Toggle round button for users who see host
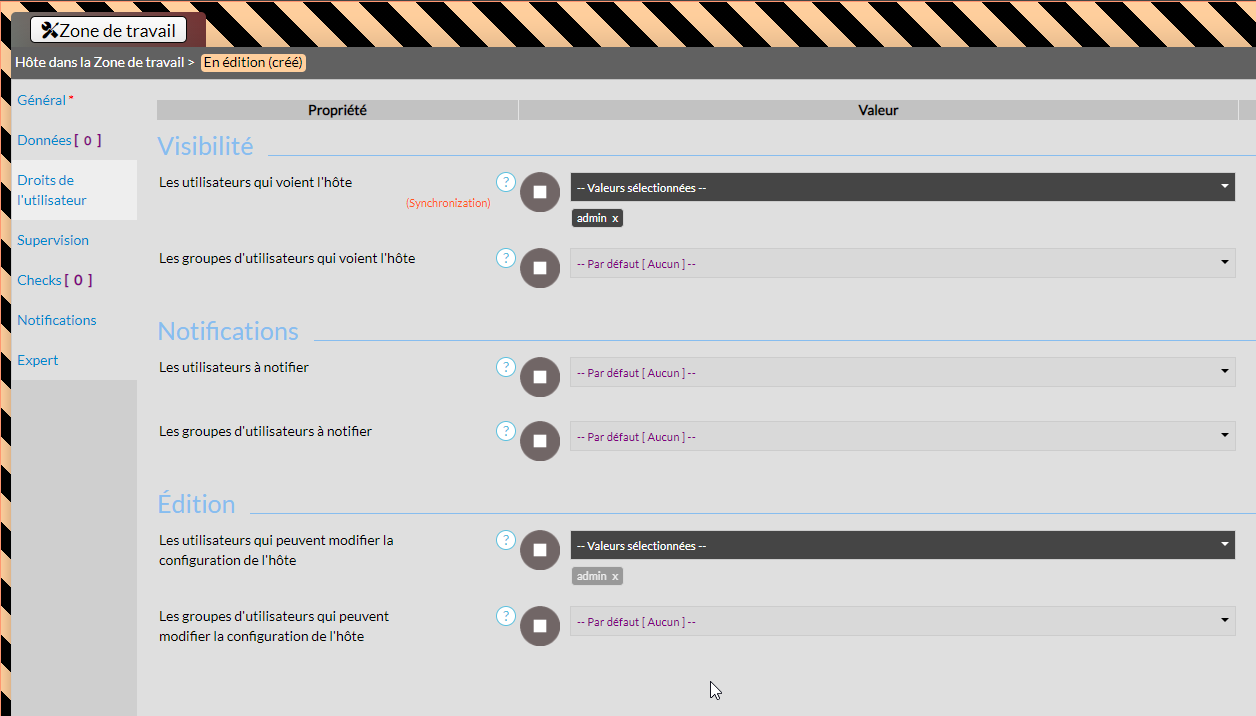Viewport: 1256px width, 716px height. click(x=540, y=192)
